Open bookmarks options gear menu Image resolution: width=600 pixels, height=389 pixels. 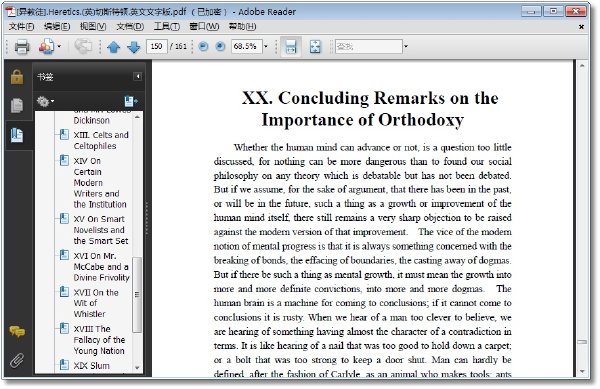(45, 101)
